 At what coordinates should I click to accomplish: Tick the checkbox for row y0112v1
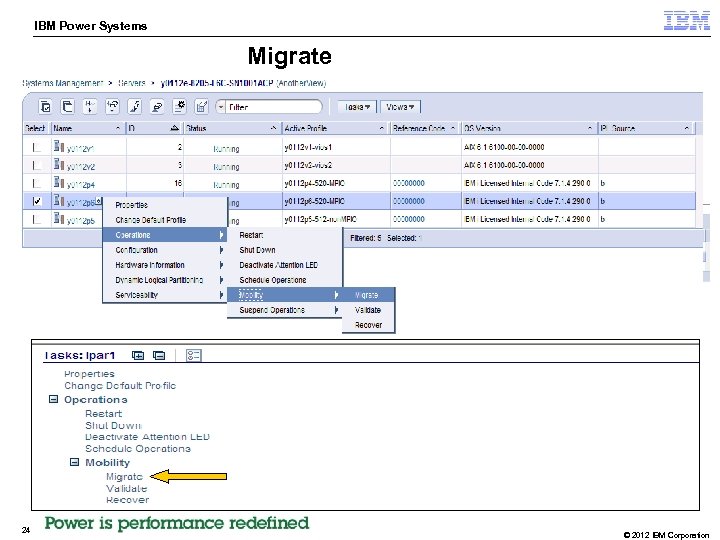point(37,147)
